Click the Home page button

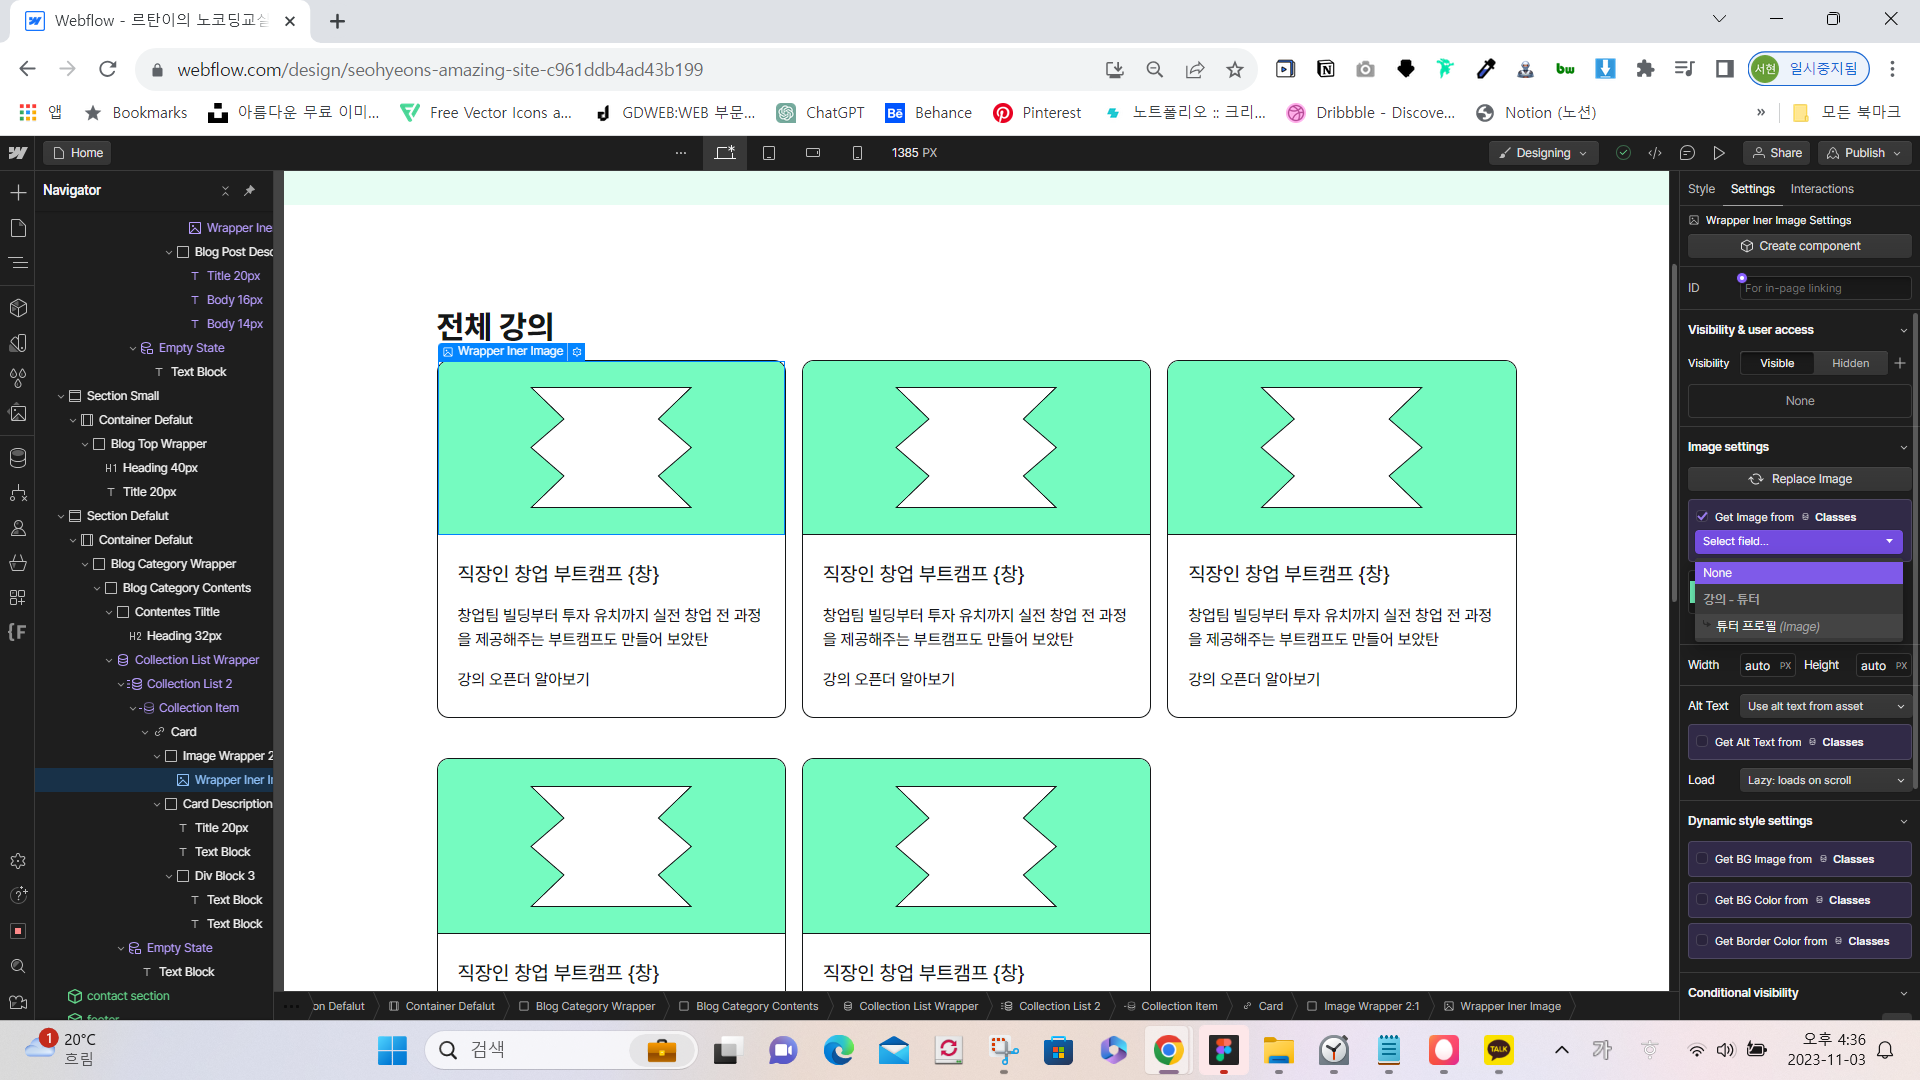click(77, 153)
